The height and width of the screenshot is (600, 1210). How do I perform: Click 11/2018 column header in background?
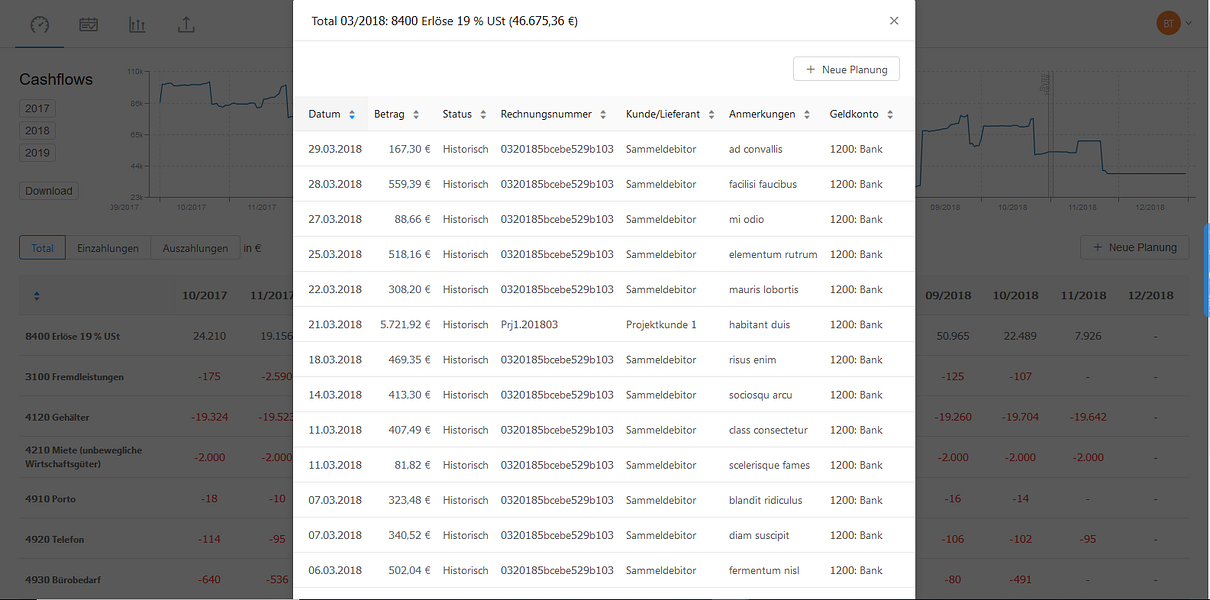1085,296
